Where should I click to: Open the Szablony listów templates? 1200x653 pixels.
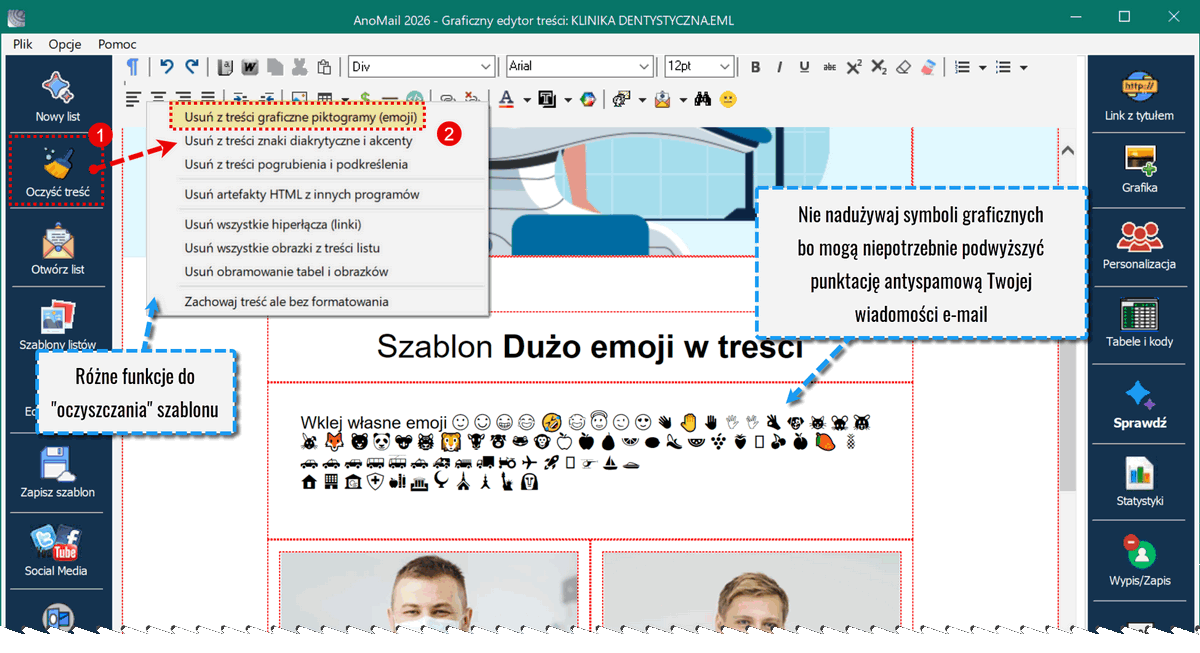[x=57, y=325]
